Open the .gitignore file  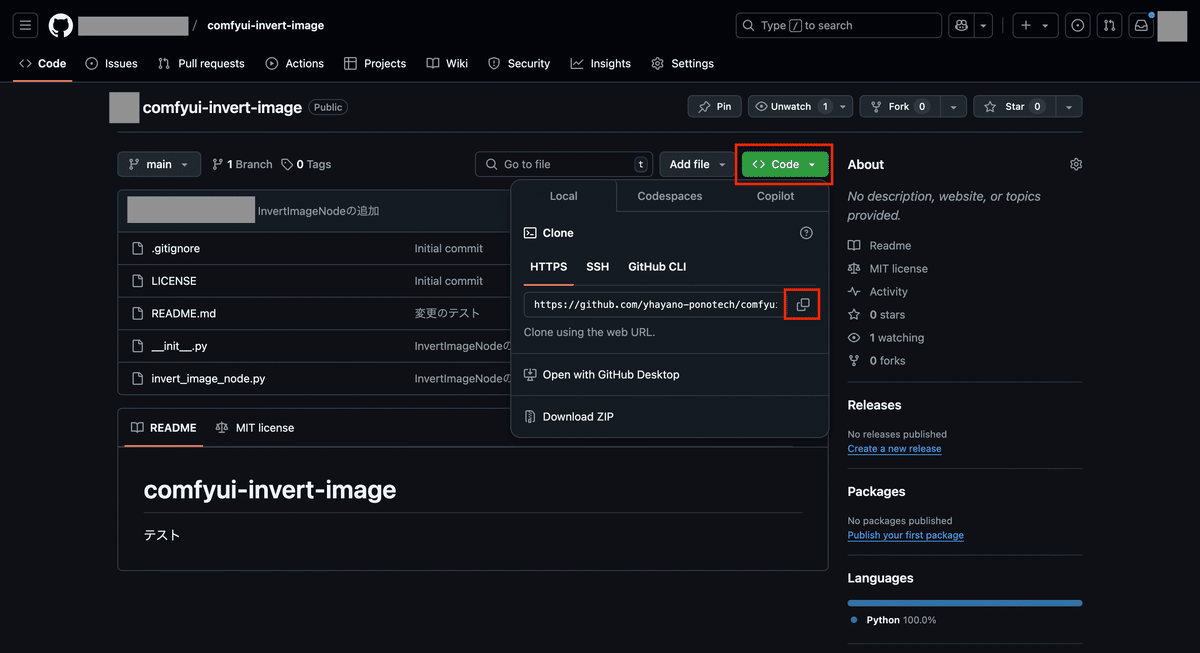[176, 248]
